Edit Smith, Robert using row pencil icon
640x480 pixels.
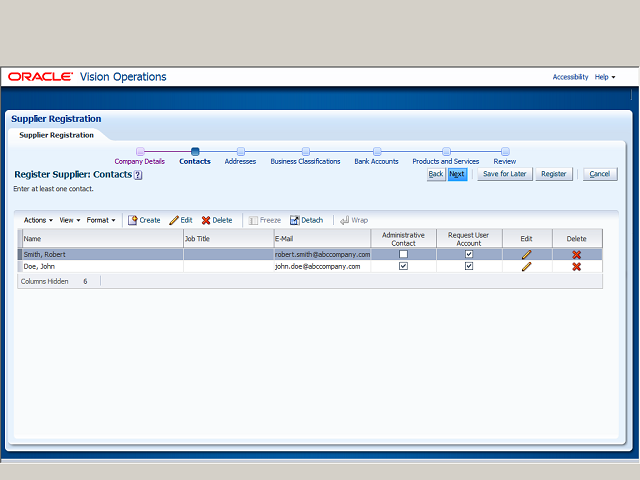coord(527,255)
